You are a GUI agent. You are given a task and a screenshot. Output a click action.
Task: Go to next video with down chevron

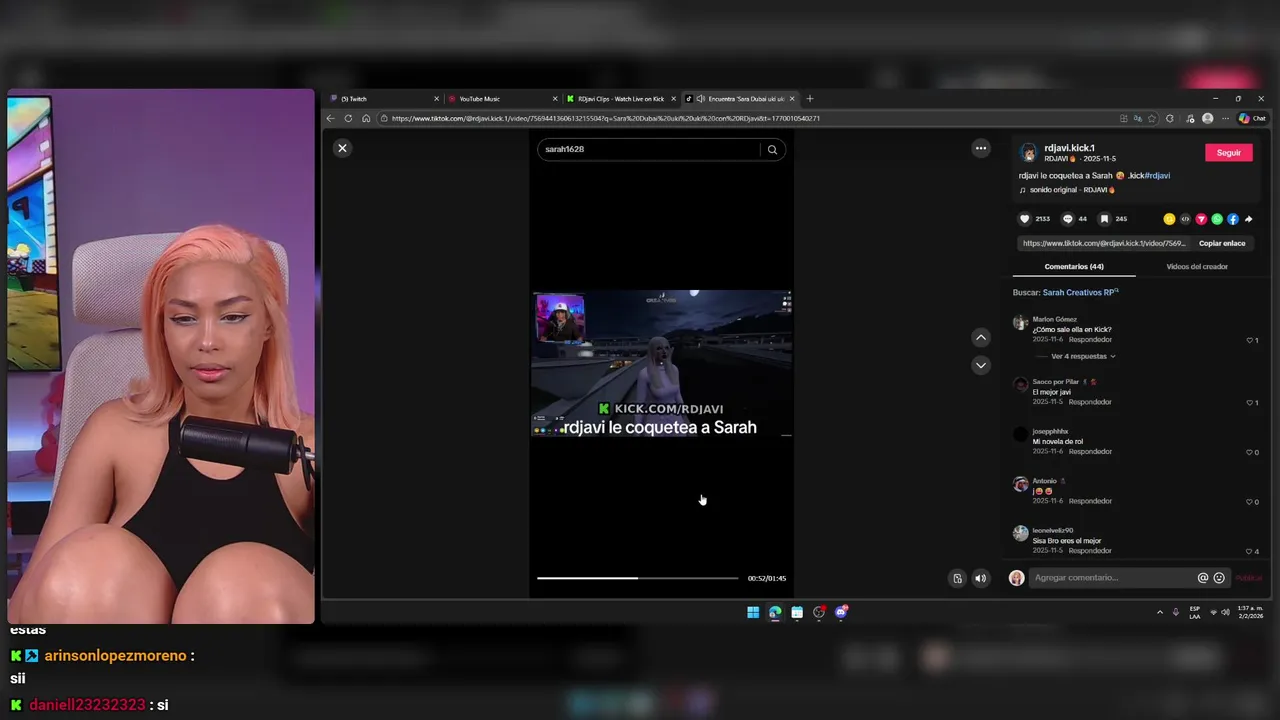tap(981, 365)
